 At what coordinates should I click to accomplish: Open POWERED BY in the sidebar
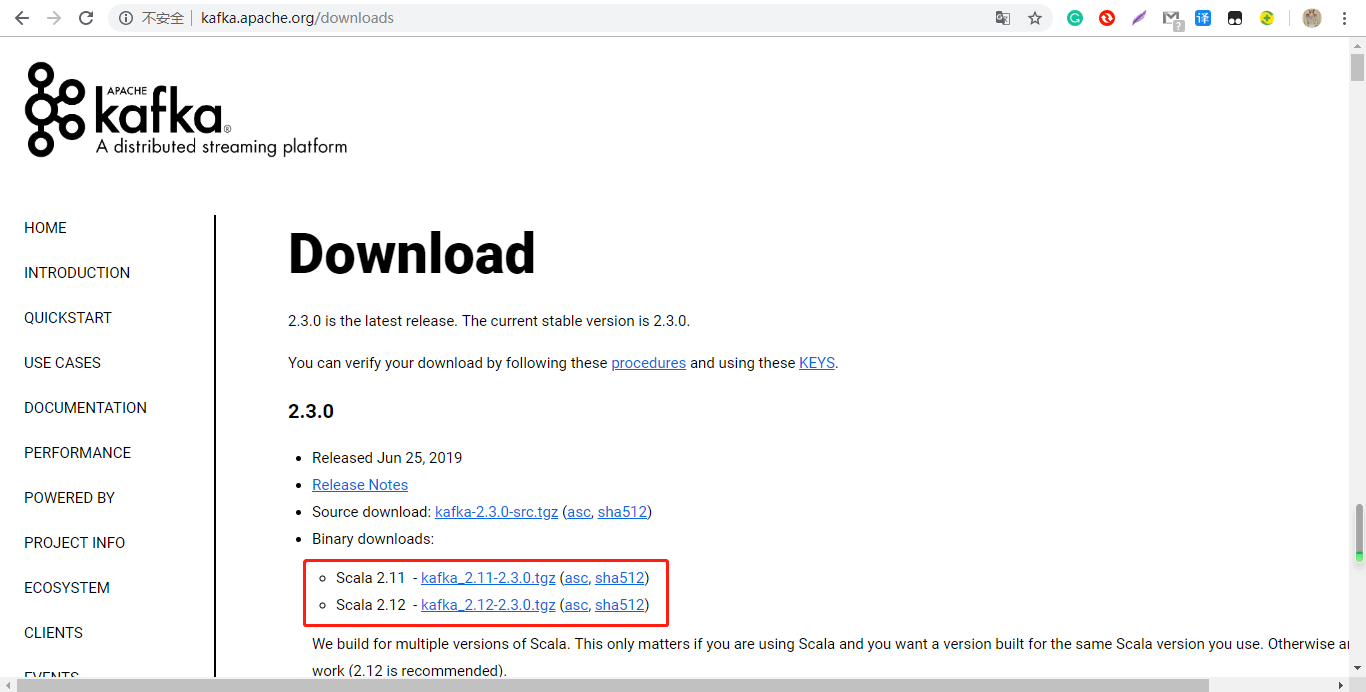69,498
